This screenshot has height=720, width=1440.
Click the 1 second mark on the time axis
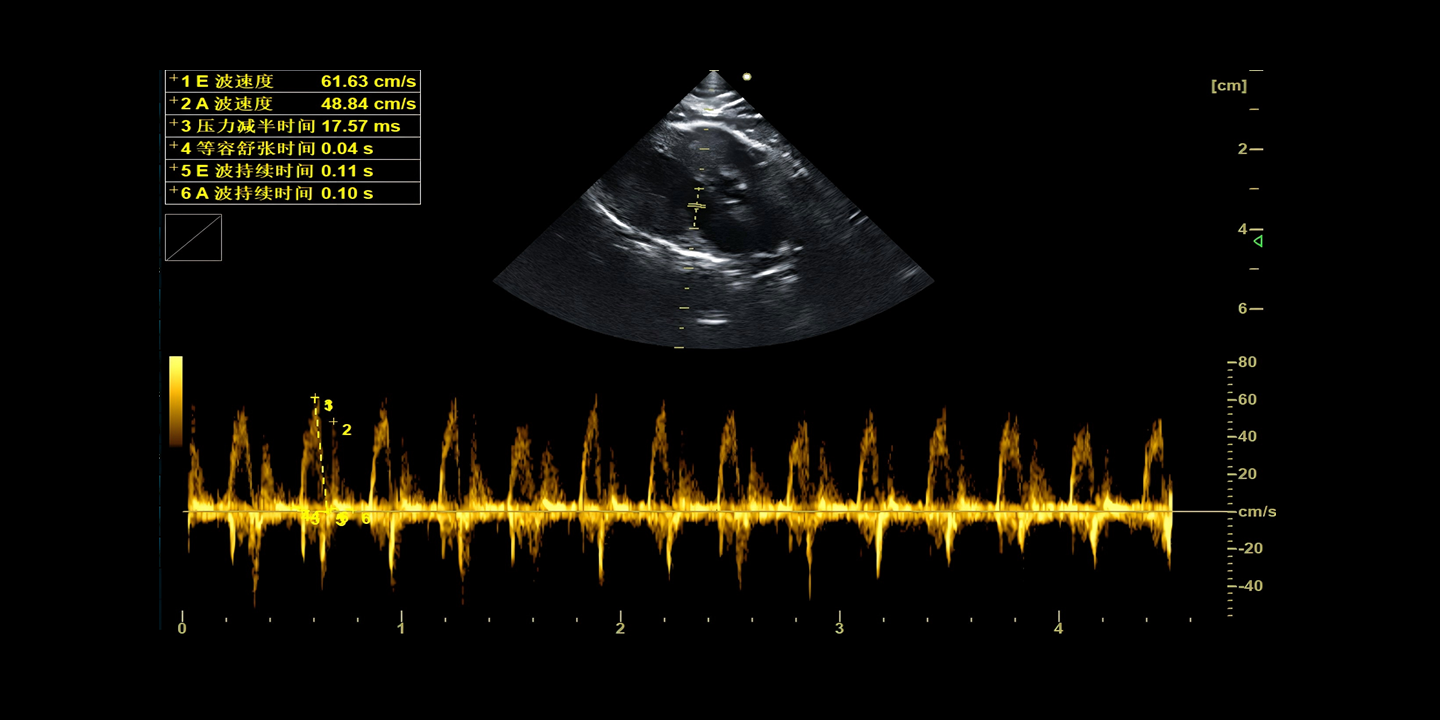click(x=401, y=628)
